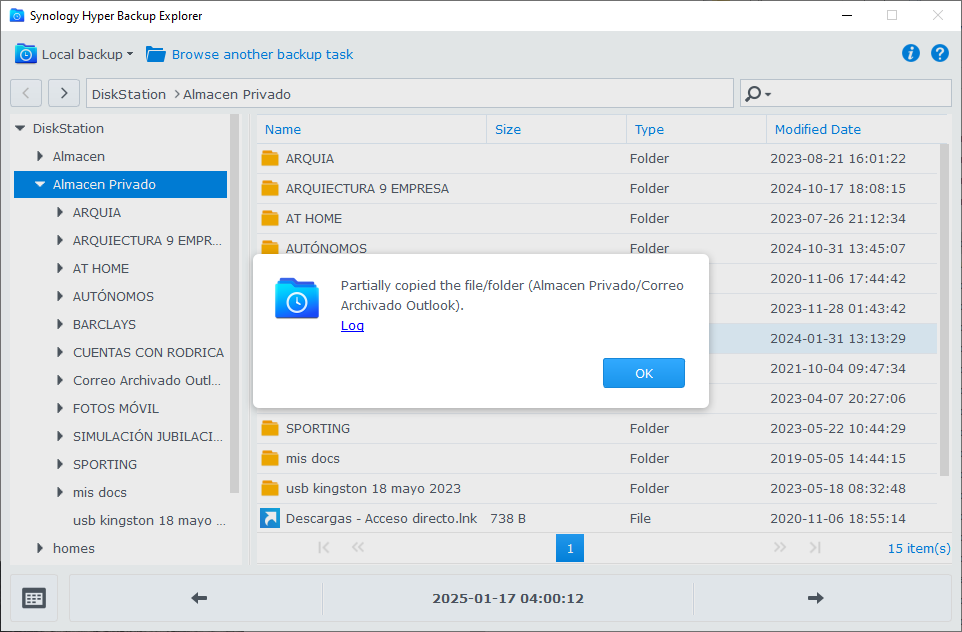Click inside the search input field
Viewport: 962px width, 632px height.
pyautogui.click(x=859, y=93)
